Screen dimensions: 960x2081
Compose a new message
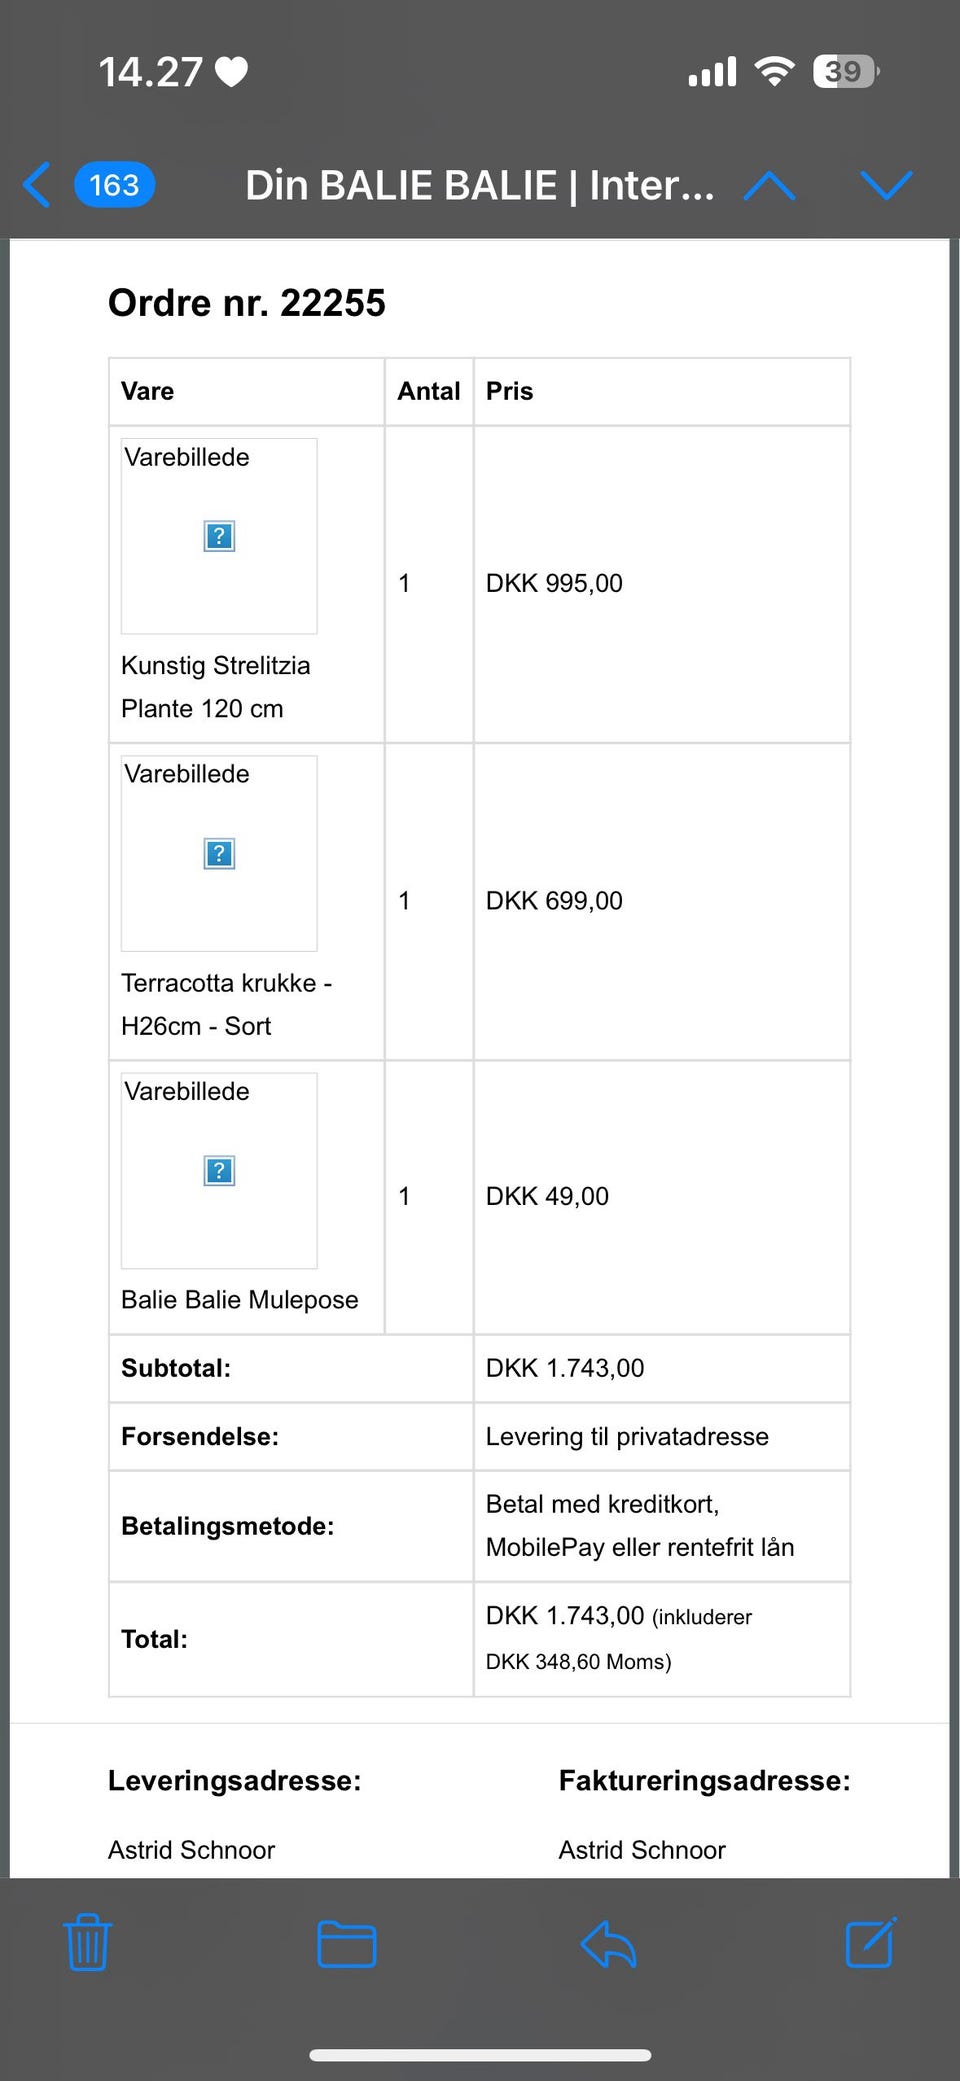point(870,1942)
